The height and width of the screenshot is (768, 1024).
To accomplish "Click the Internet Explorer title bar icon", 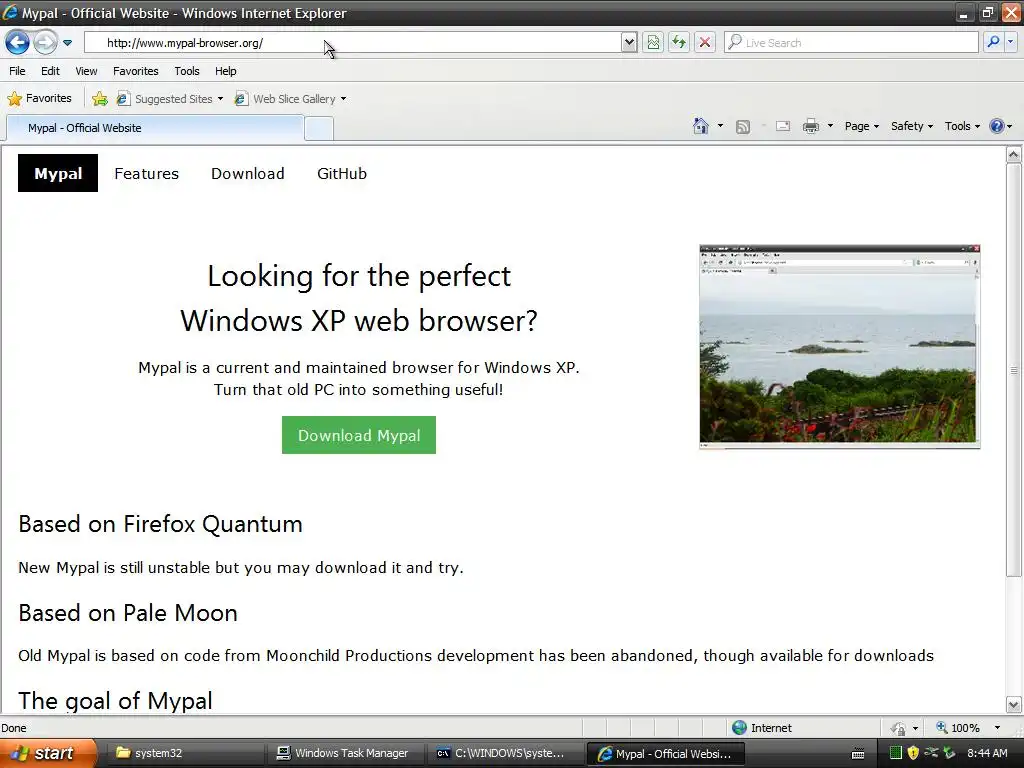I will pyautogui.click(x=10, y=12).
